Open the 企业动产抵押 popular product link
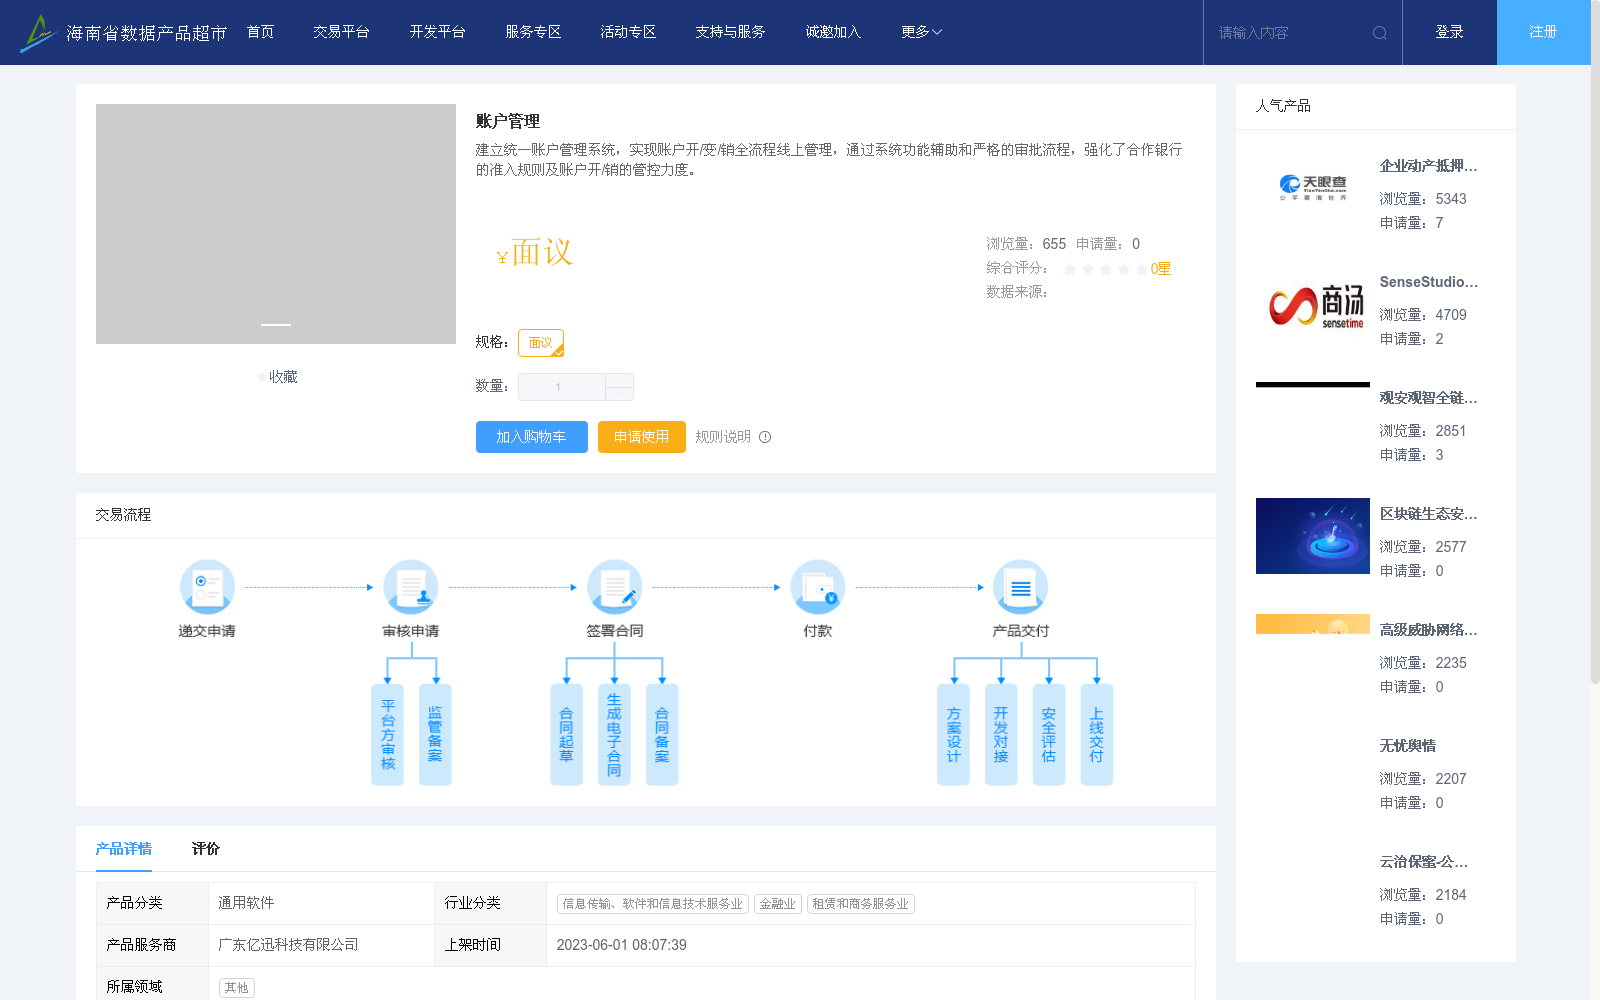The height and width of the screenshot is (1000, 1600). (1428, 166)
